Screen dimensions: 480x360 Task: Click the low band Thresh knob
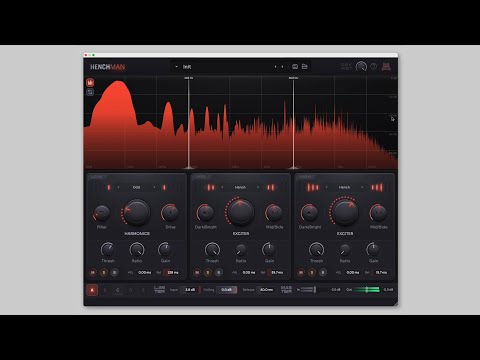[108, 249]
